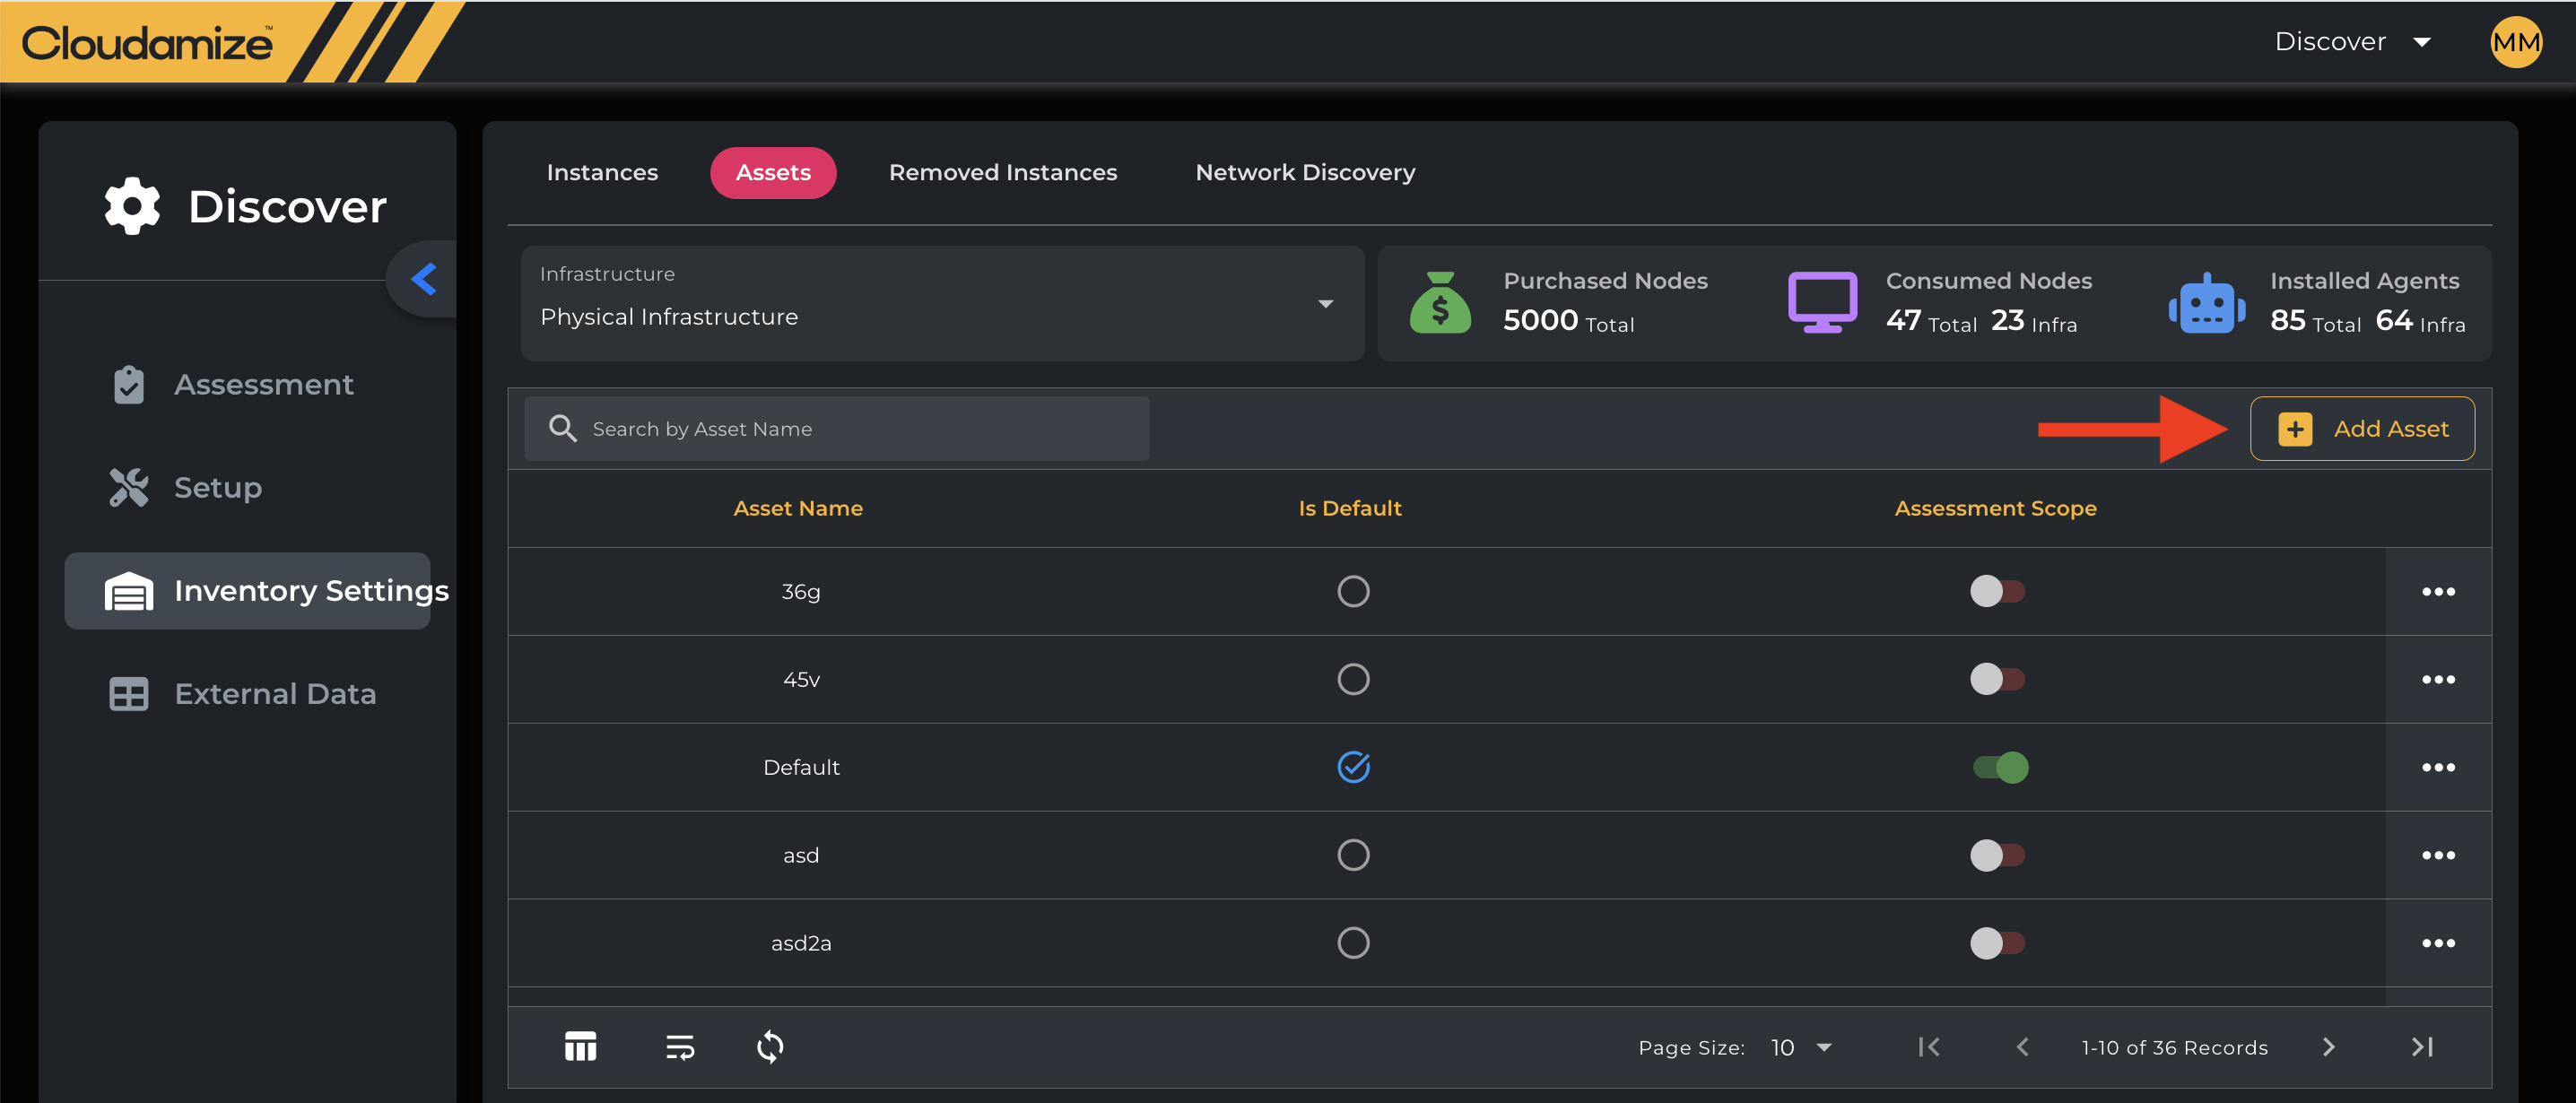Open three-dot menu for 36g row
Viewport: 2576px width, 1103px height.
coord(2437,592)
